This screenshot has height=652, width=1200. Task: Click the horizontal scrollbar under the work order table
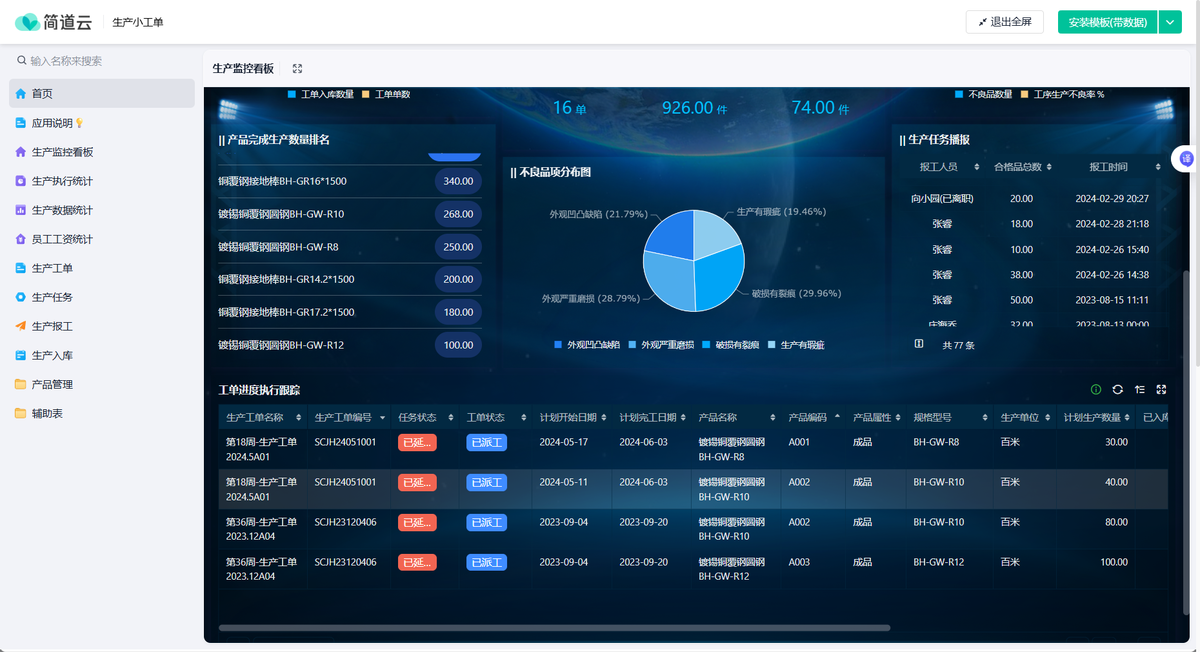554,628
